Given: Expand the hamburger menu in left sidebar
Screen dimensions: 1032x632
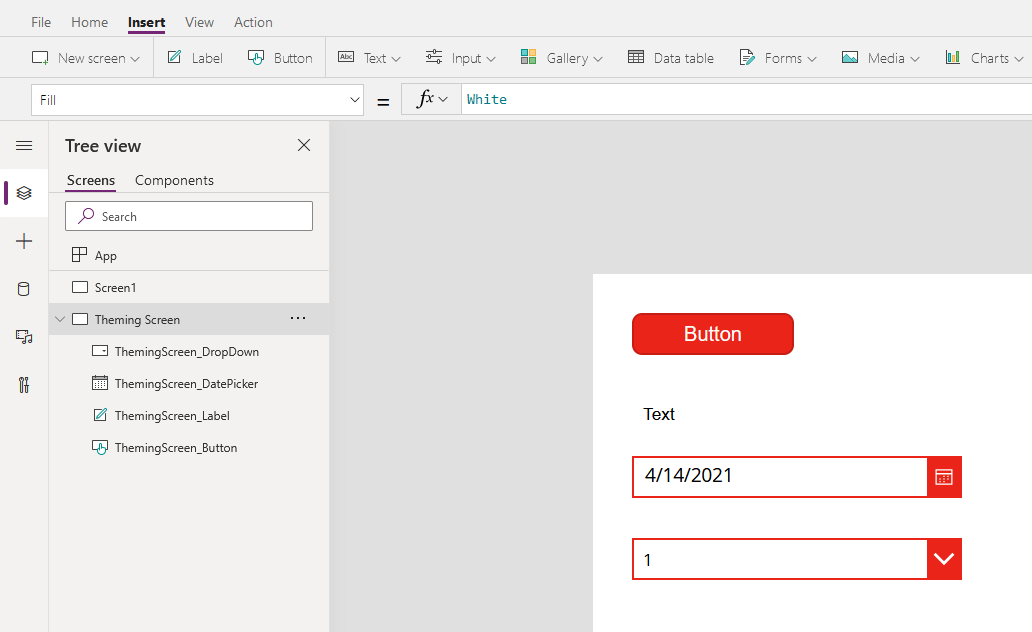Looking at the screenshot, I should pyautogui.click(x=24, y=146).
